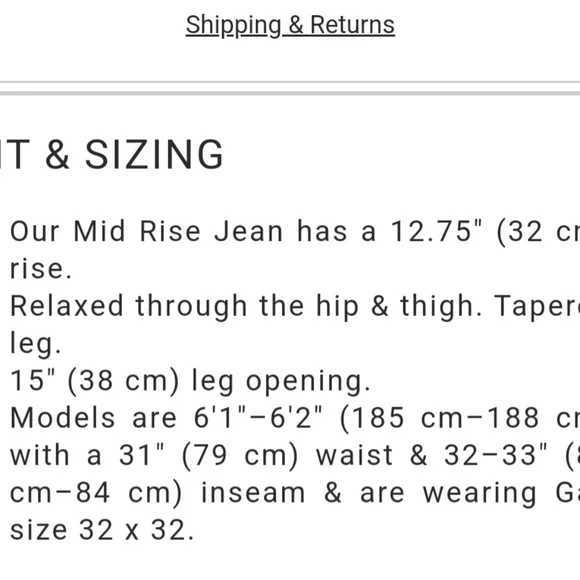Click the "Mid Rise Jean" text
The image size is (580, 580).
[179, 231]
